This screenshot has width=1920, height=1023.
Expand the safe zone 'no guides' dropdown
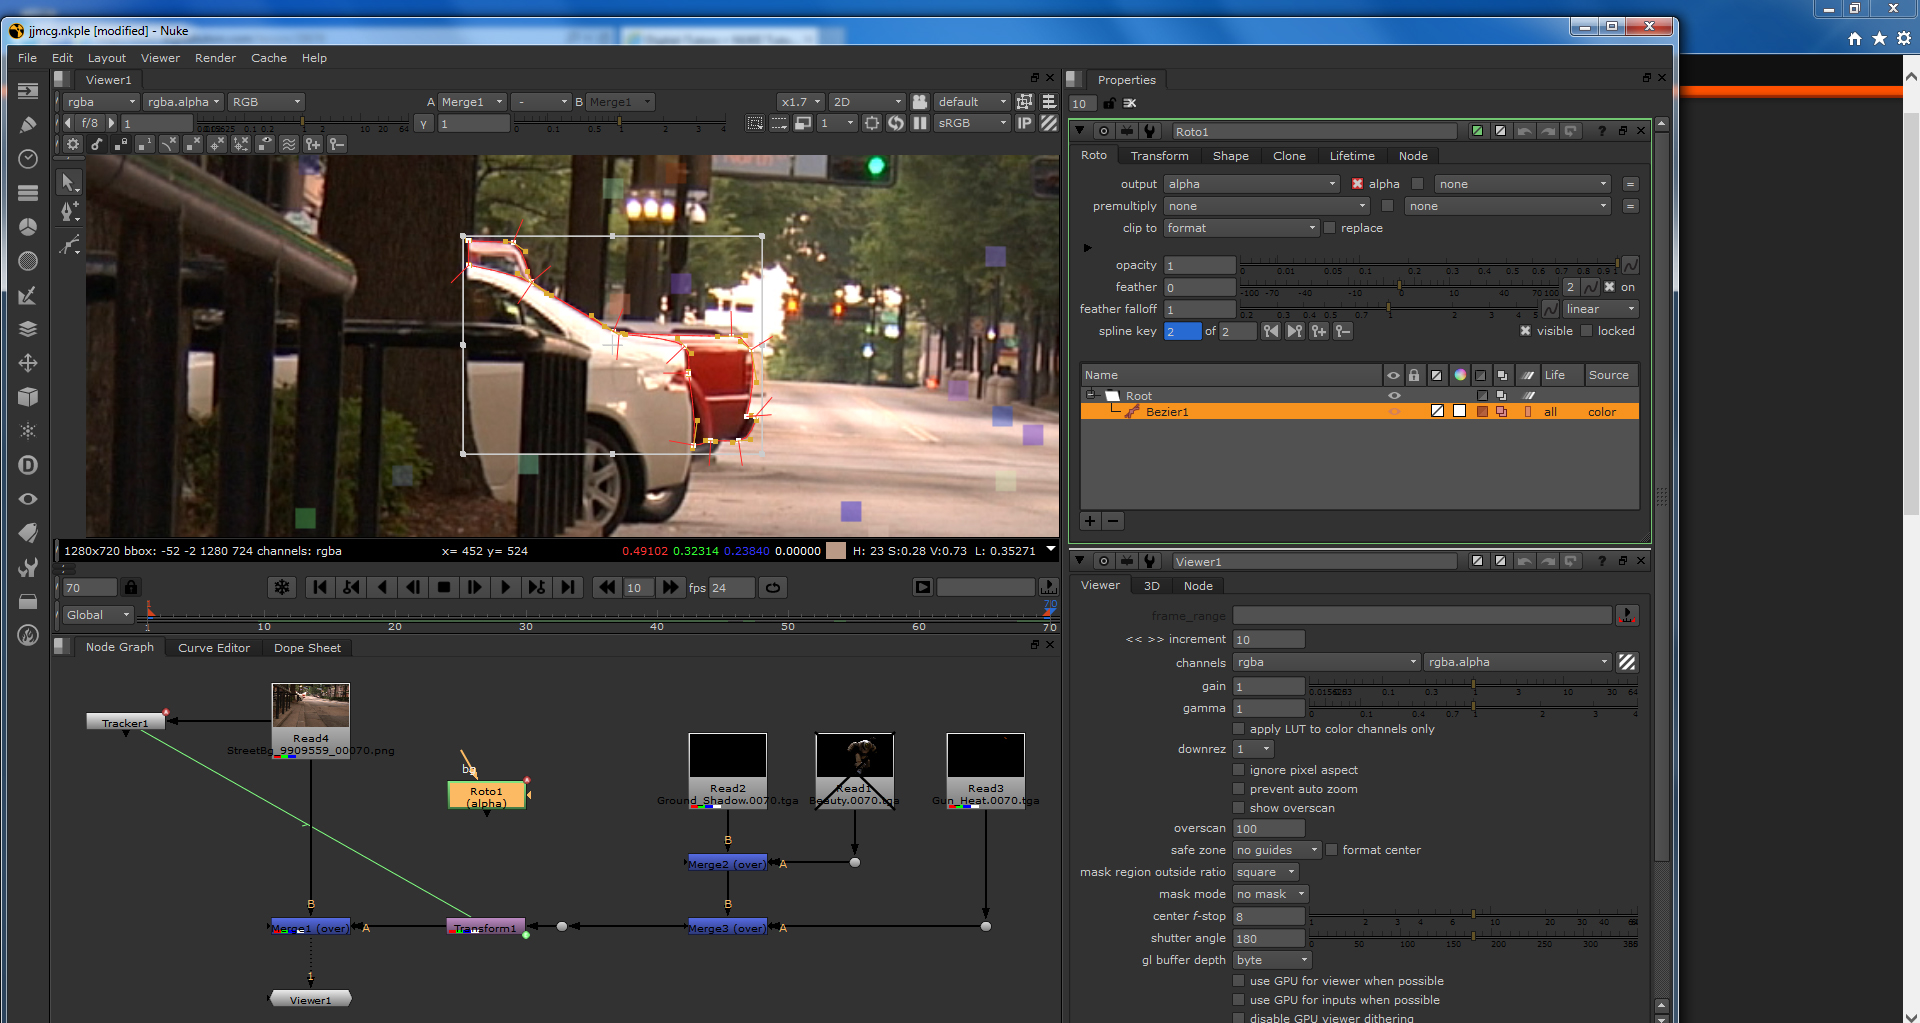tap(1276, 850)
